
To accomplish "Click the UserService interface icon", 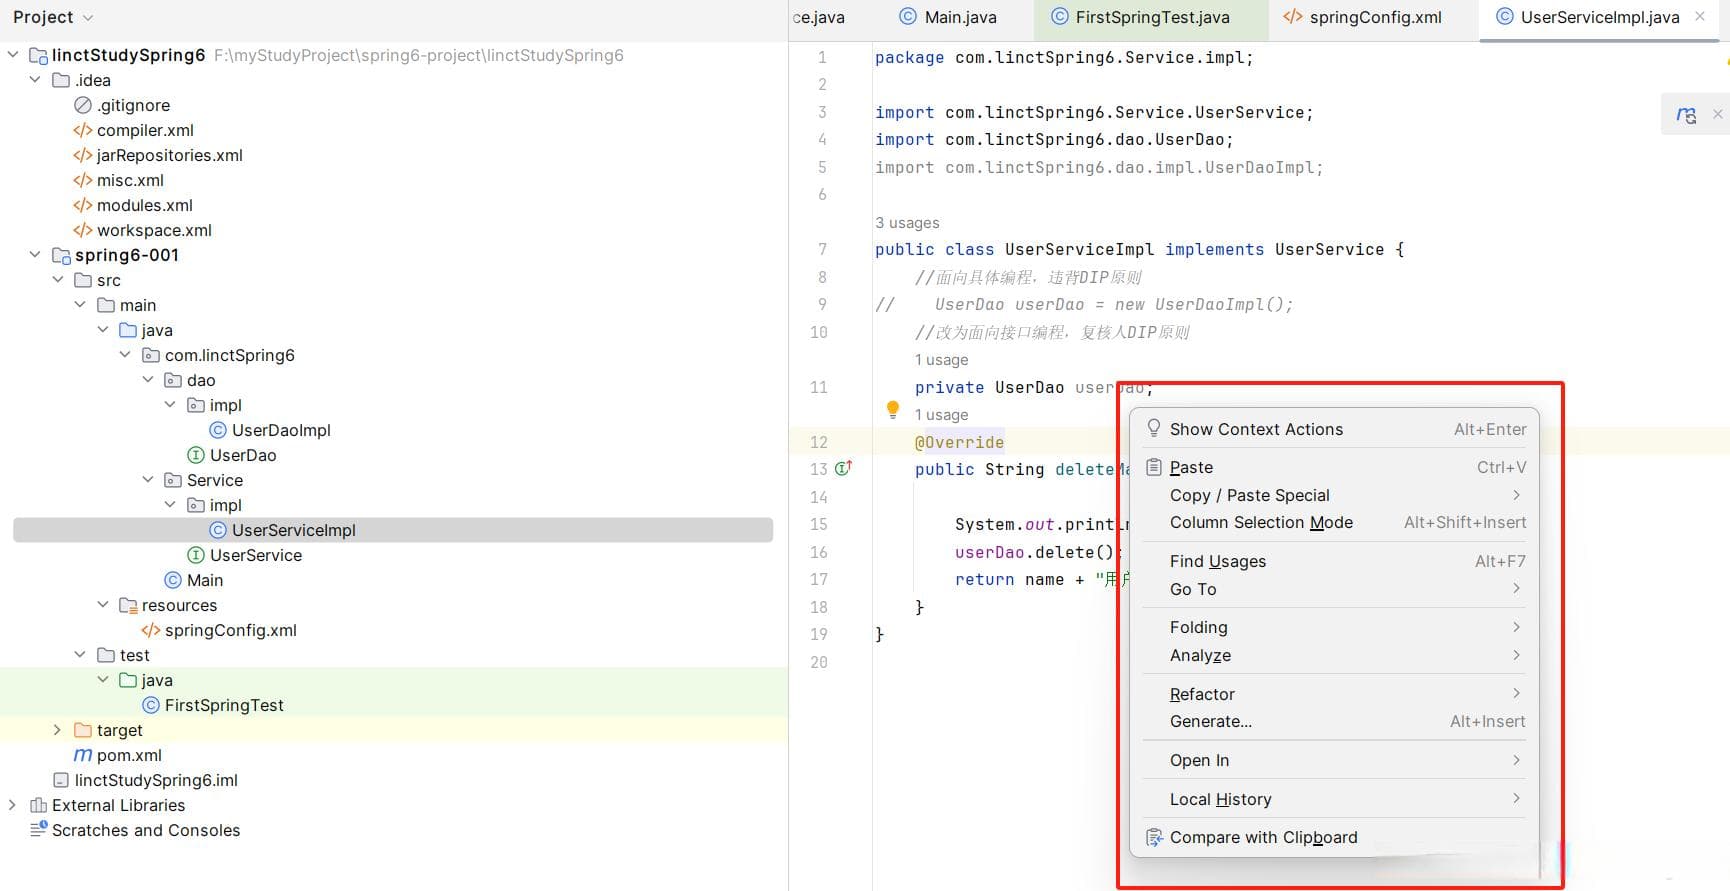I will (196, 555).
